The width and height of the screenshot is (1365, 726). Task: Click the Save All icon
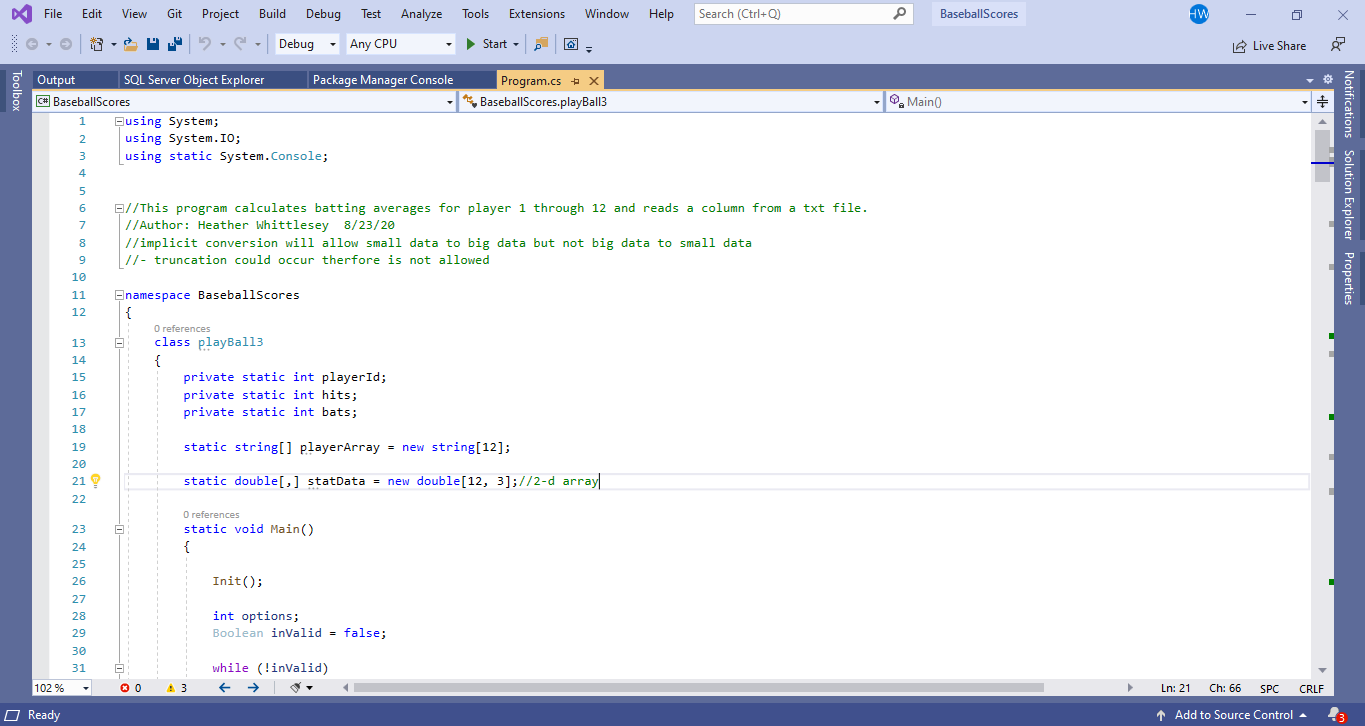[x=175, y=44]
